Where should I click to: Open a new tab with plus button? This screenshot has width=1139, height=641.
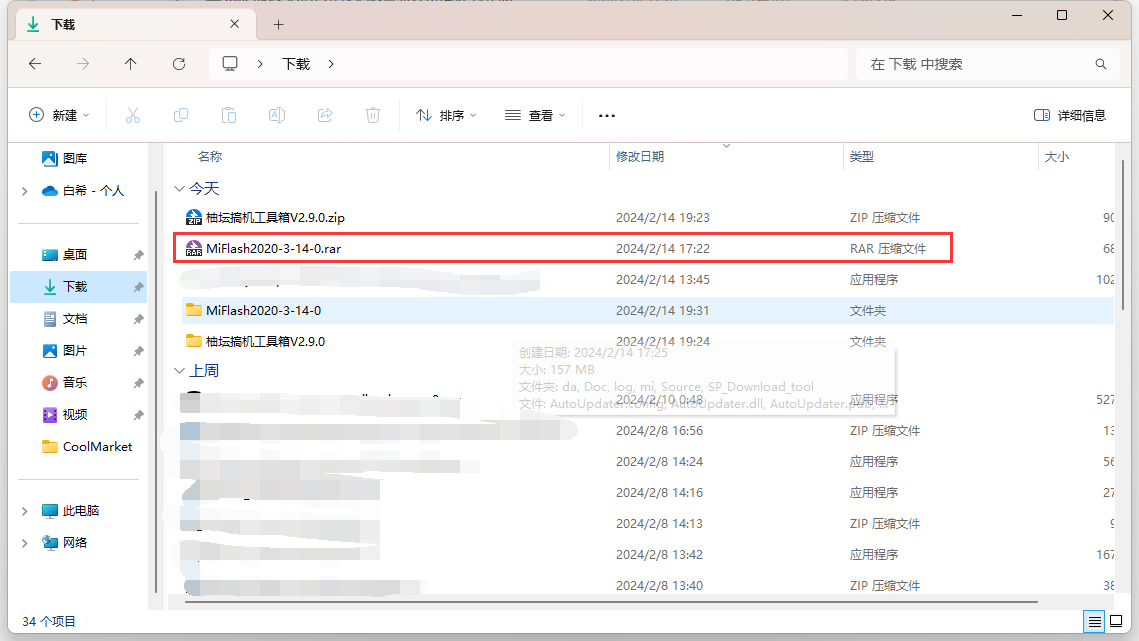click(x=278, y=24)
